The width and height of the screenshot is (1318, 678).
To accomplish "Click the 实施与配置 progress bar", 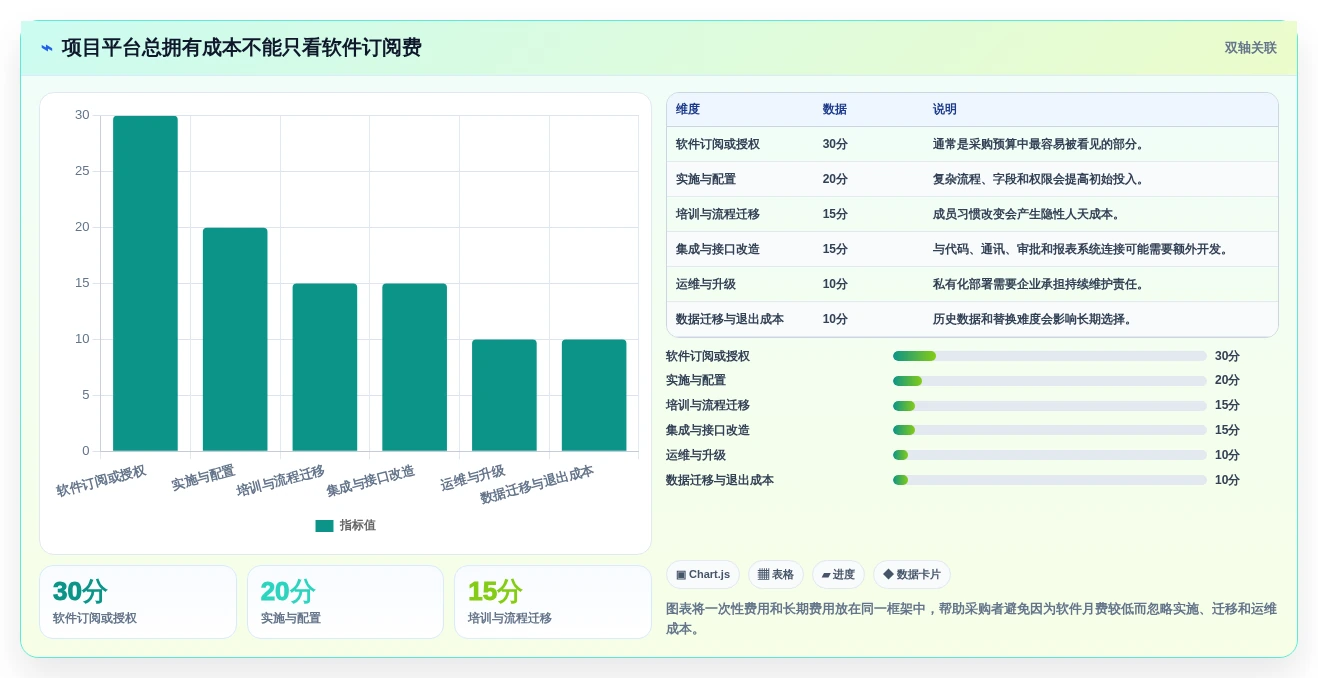I will pos(1050,381).
